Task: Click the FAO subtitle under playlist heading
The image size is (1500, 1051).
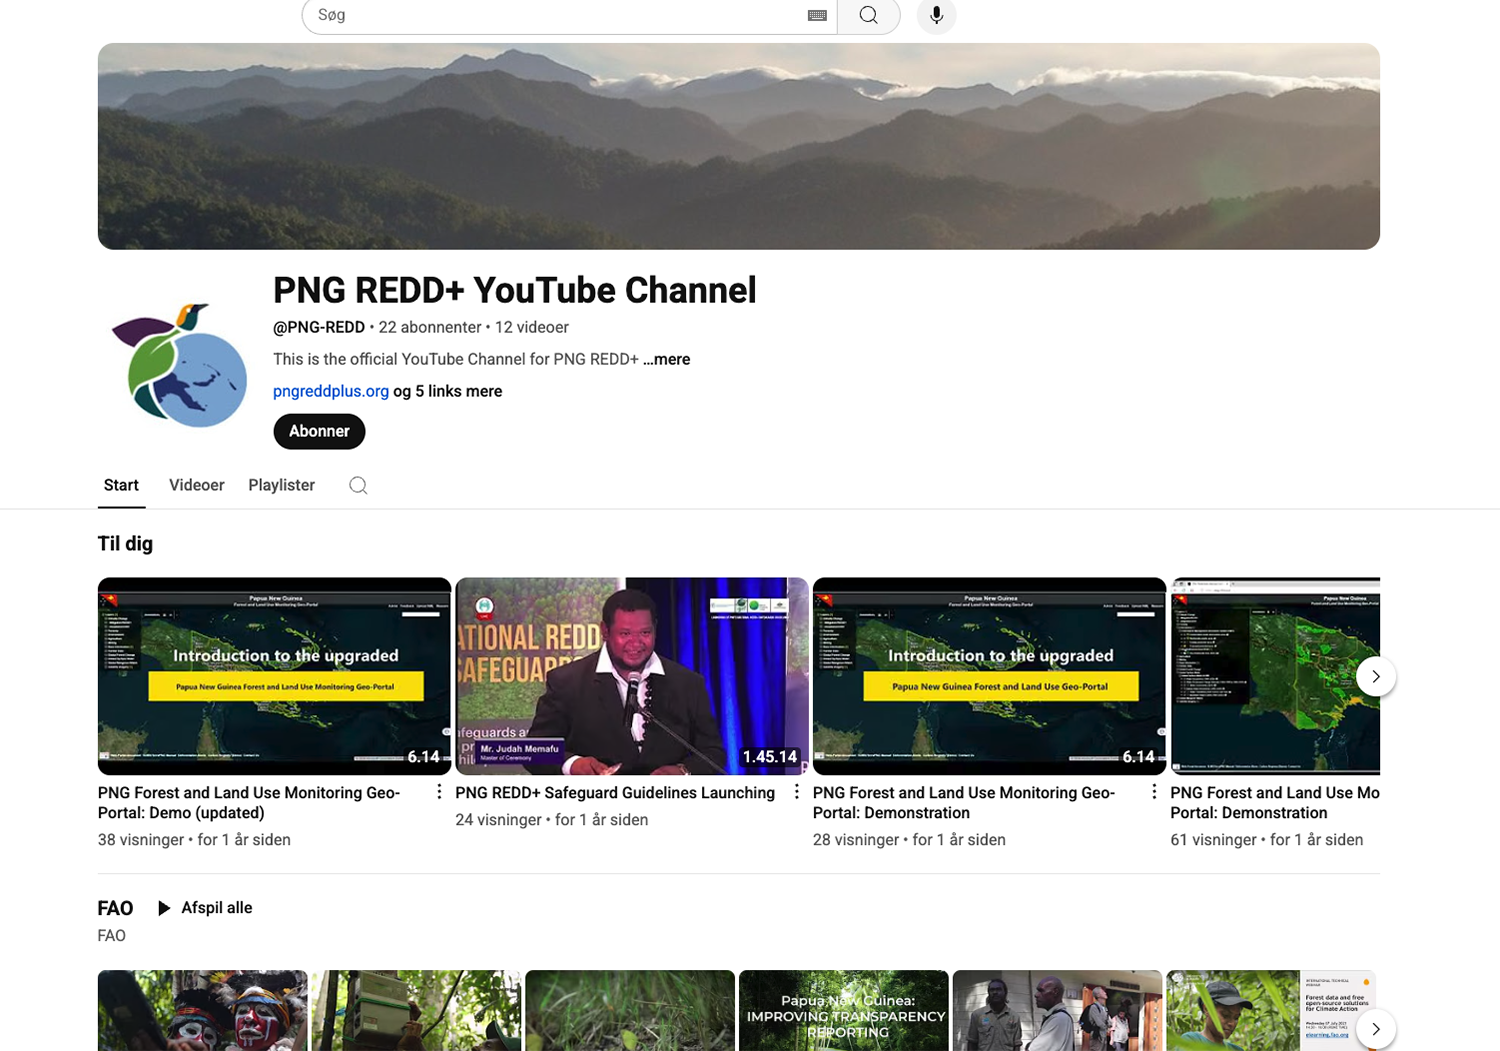Action: [x=112, y=936]
